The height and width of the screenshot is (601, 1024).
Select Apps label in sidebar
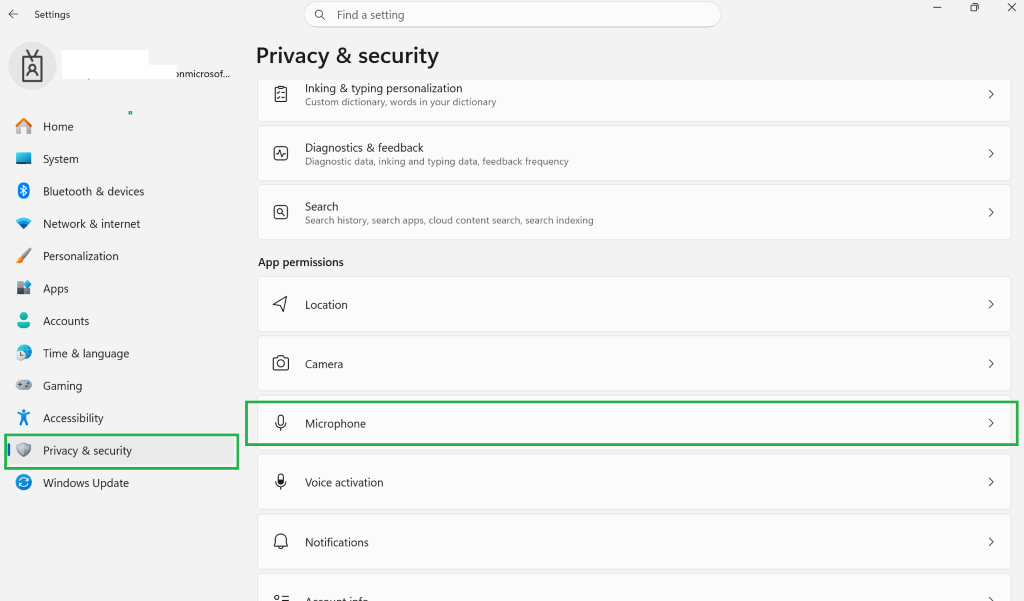56,289
